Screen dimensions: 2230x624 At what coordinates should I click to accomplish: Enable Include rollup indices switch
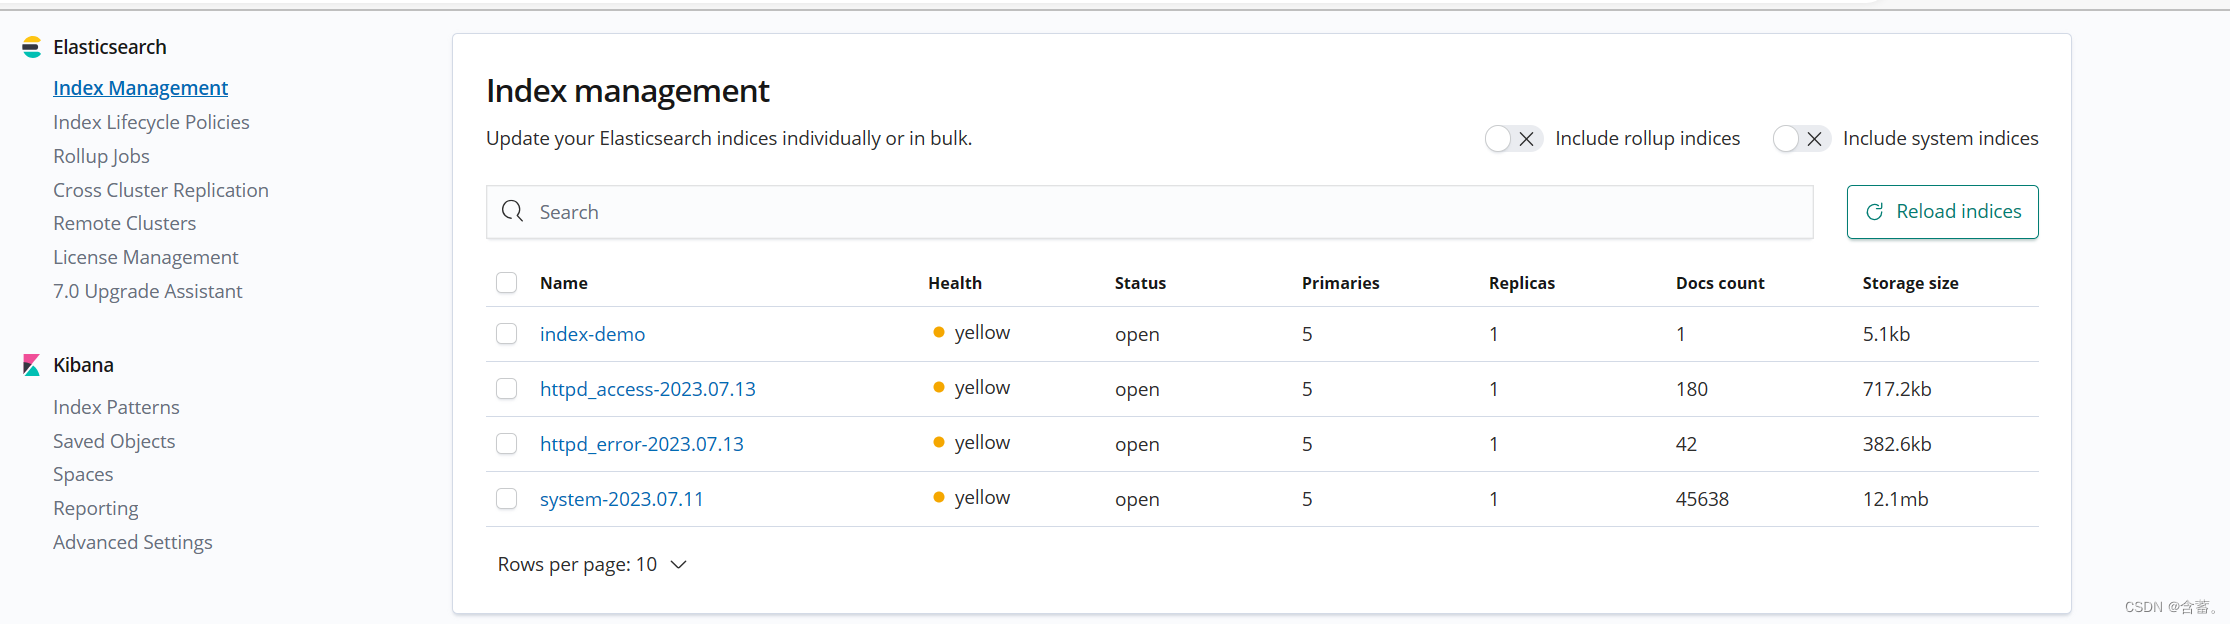(x=1512, y=139)
